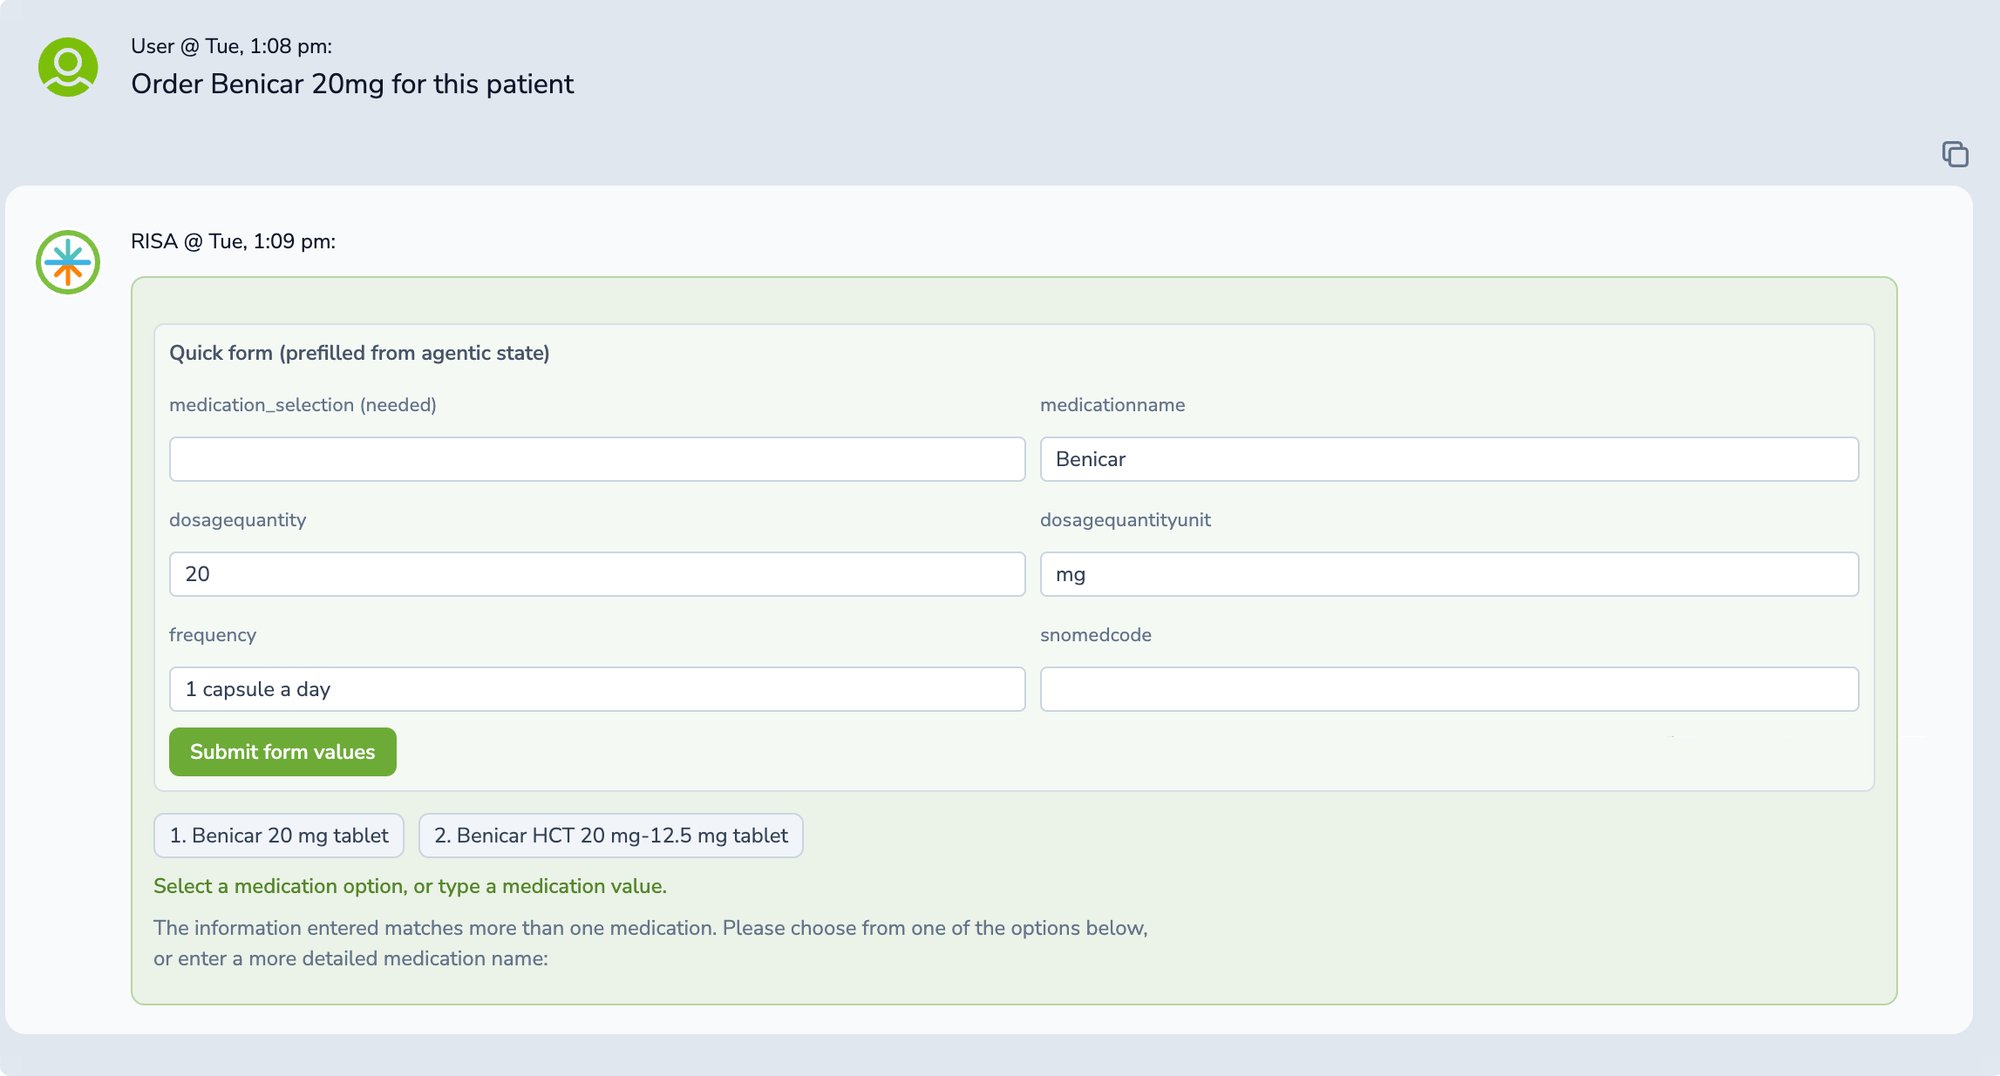
Task: Click the 'RISA @ Tue, 1:09 pm' timestamp
Action: 233,241
